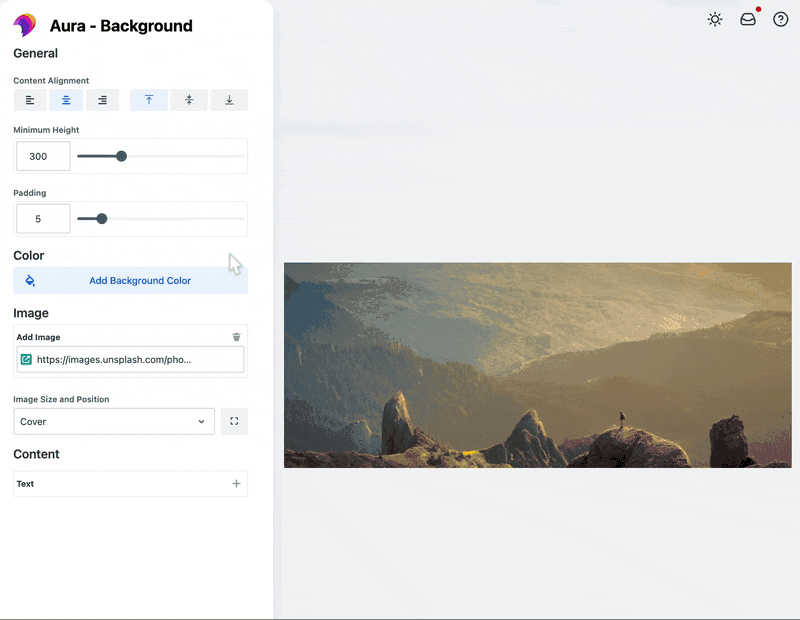Select right content alignment
The image size is (800, 620).
(x=102, y=100)
